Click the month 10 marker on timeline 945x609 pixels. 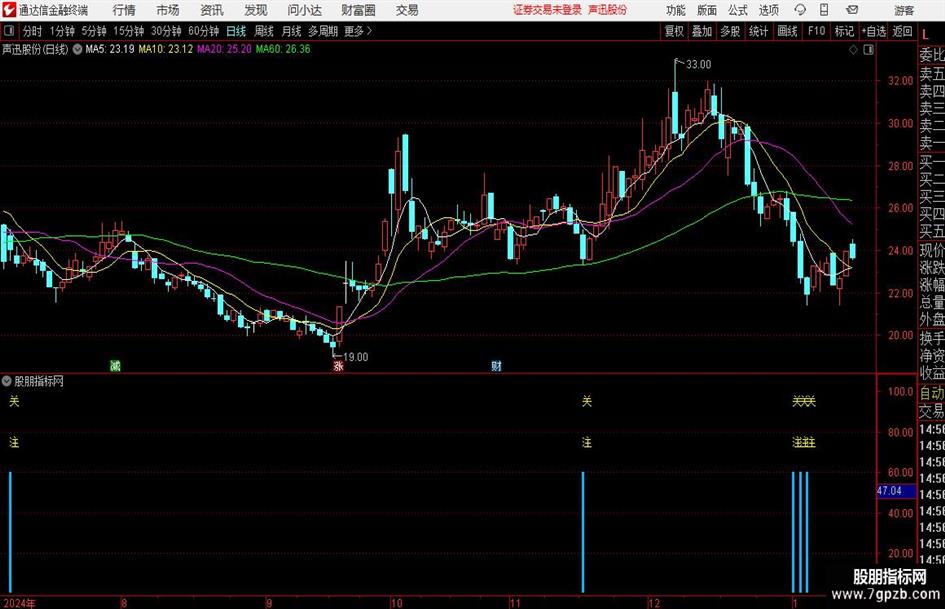point(396,603)
